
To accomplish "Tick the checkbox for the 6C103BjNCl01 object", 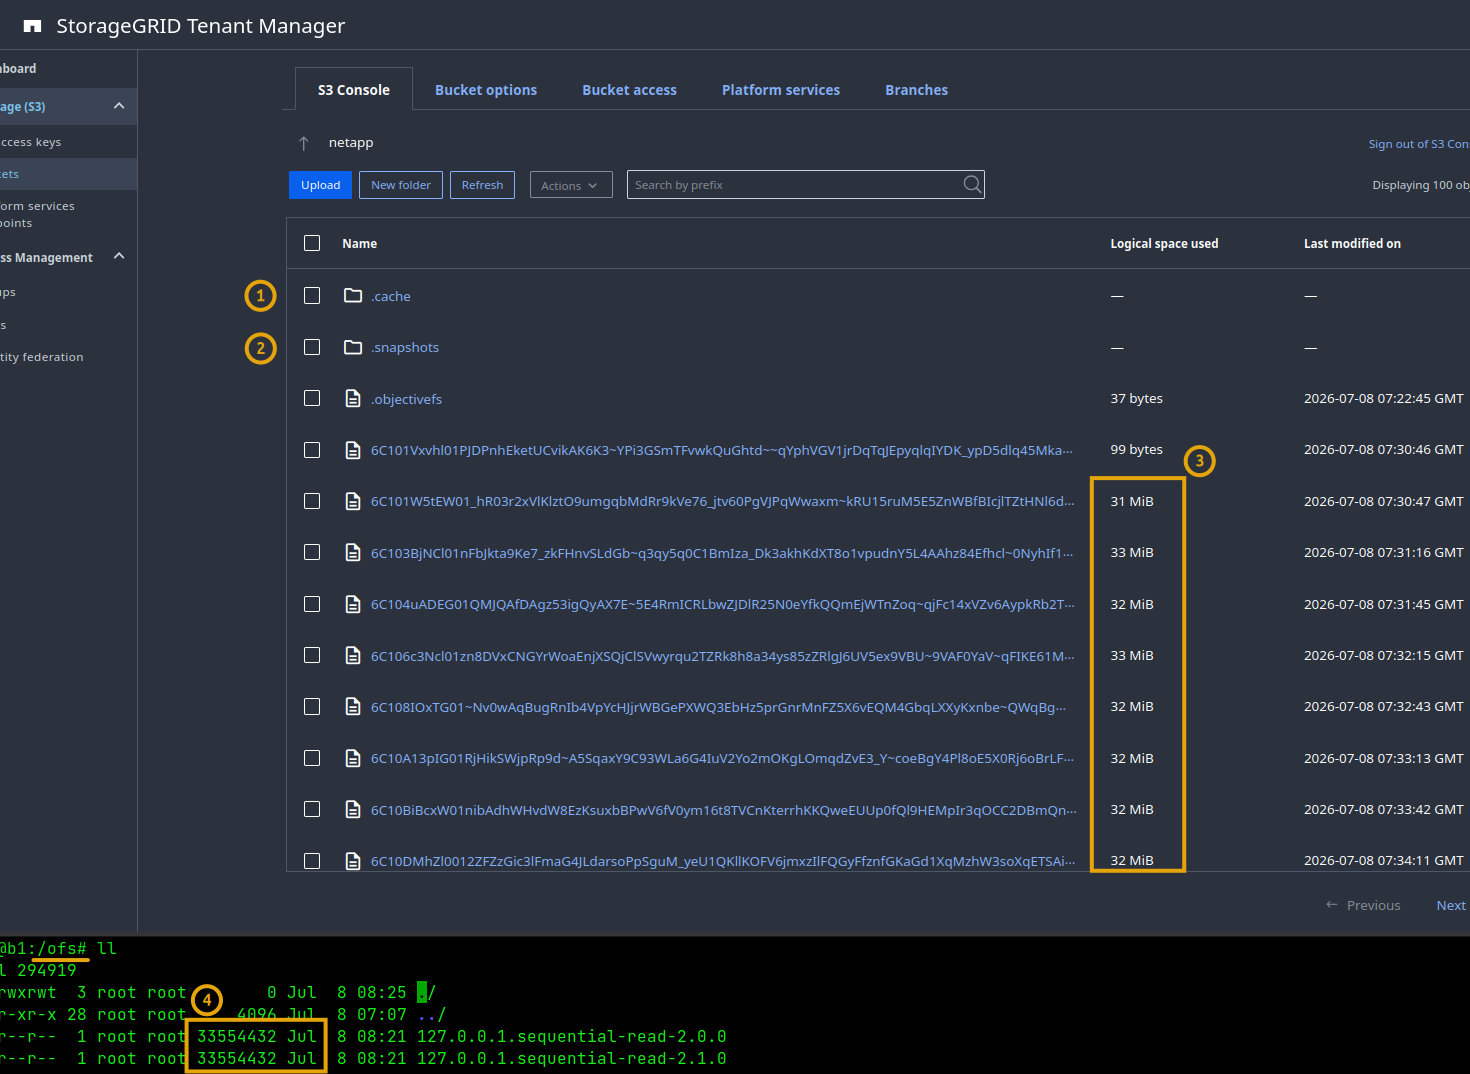I will tap(312, 552).
